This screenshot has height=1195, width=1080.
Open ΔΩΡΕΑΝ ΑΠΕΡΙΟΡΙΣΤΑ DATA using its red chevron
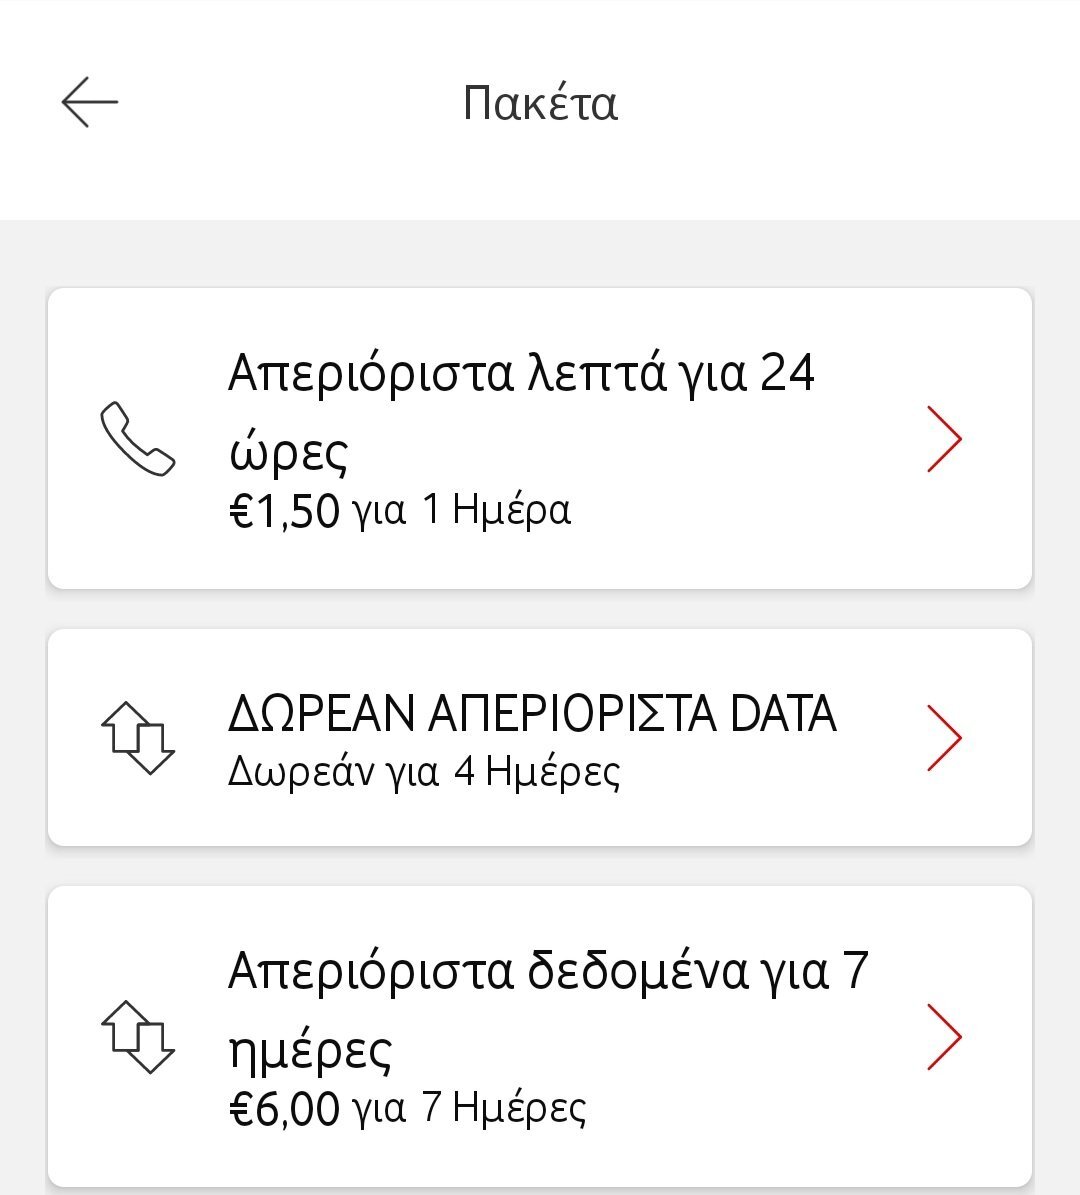pyautogui.click(x=943, y=737)
